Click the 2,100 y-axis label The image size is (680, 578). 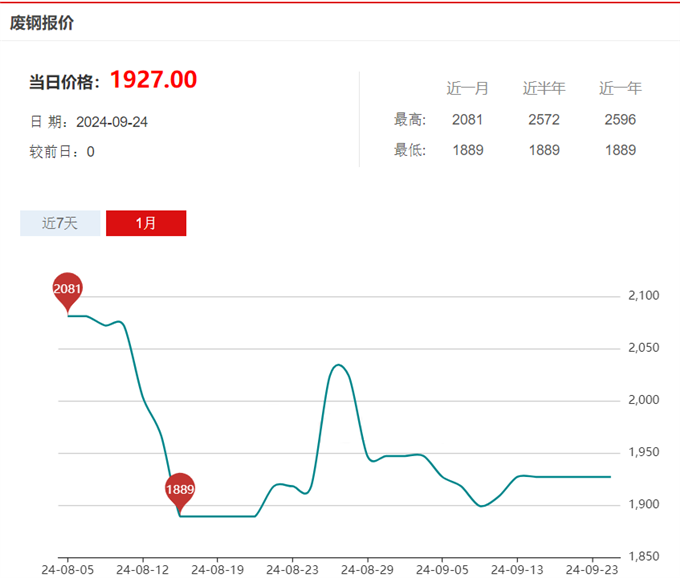642,296
